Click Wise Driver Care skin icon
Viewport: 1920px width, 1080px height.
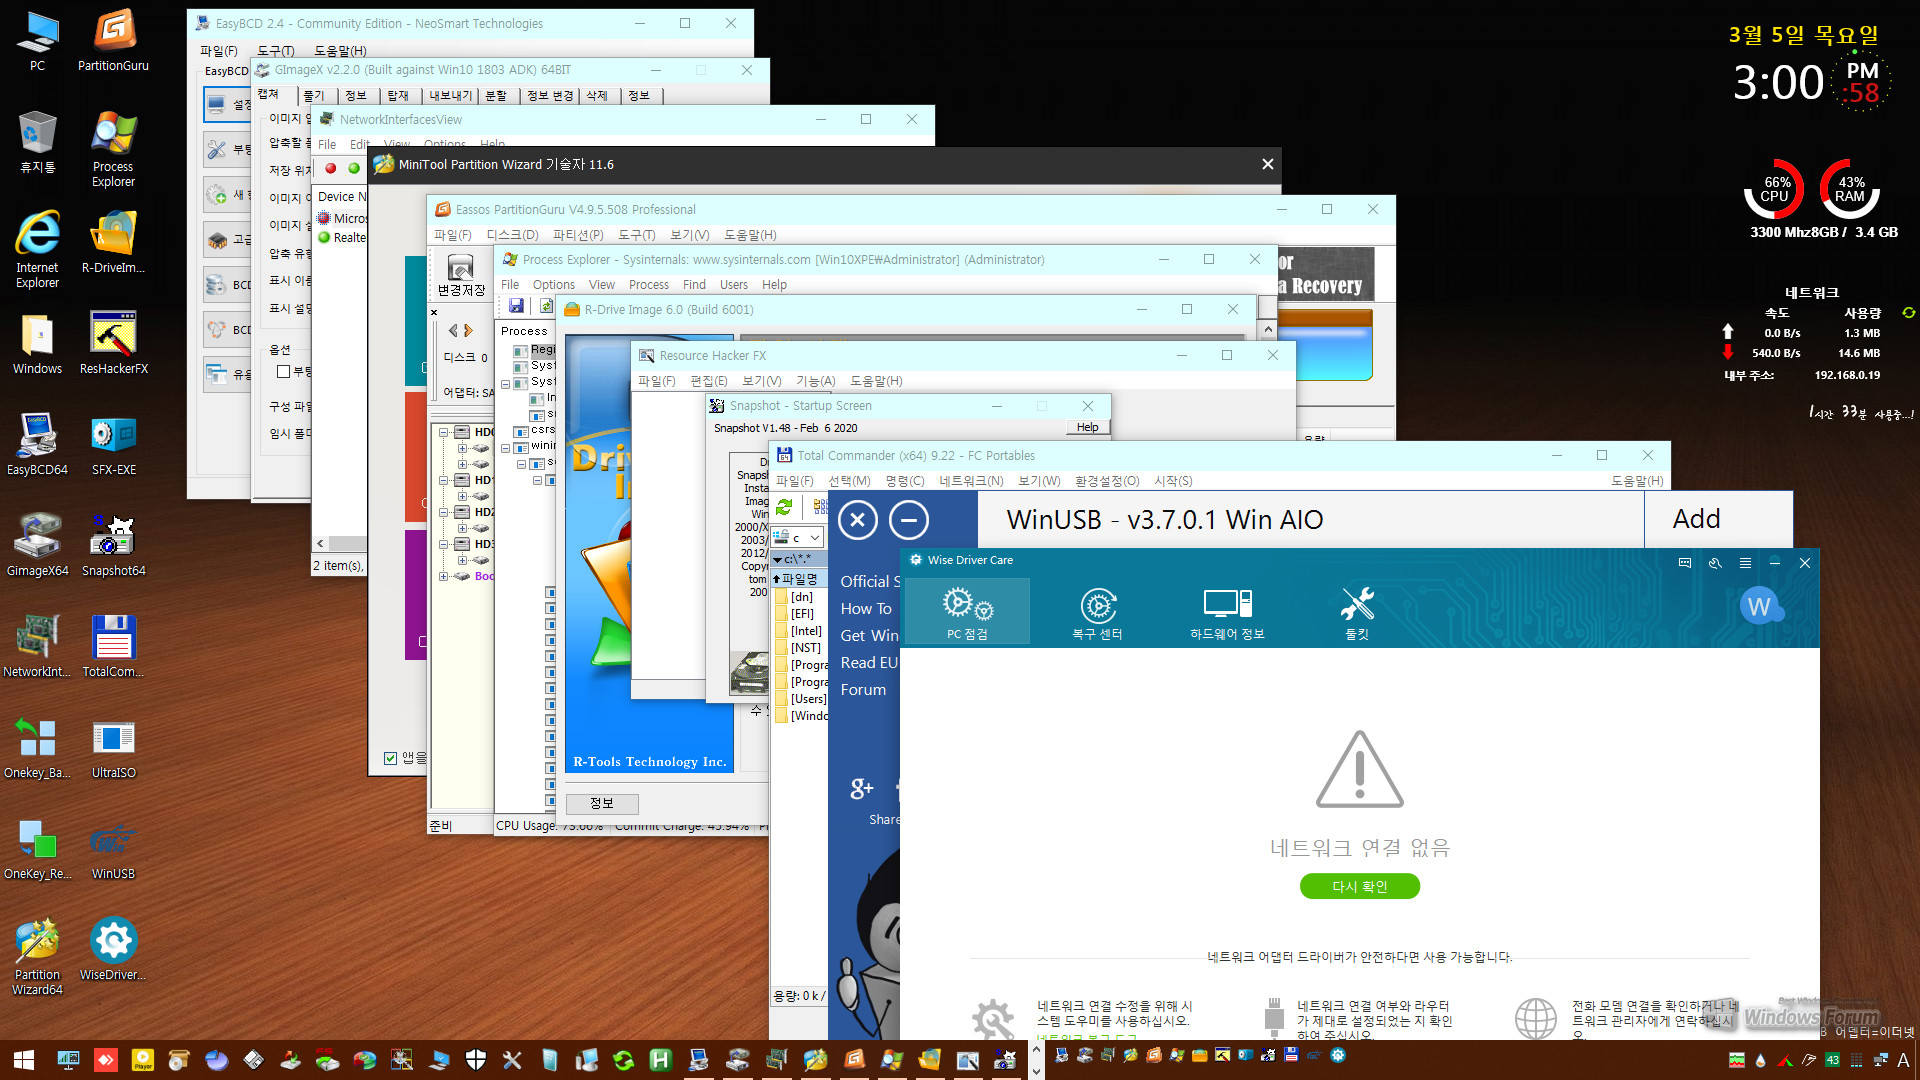pyautogui.click(x=1715, y=563)
